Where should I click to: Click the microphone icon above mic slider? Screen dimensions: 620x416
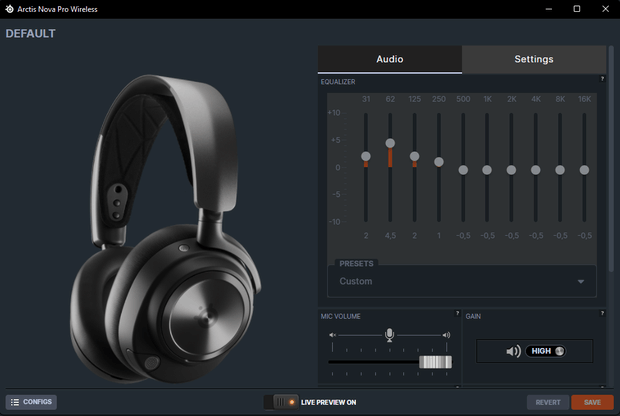pos(389,335)
